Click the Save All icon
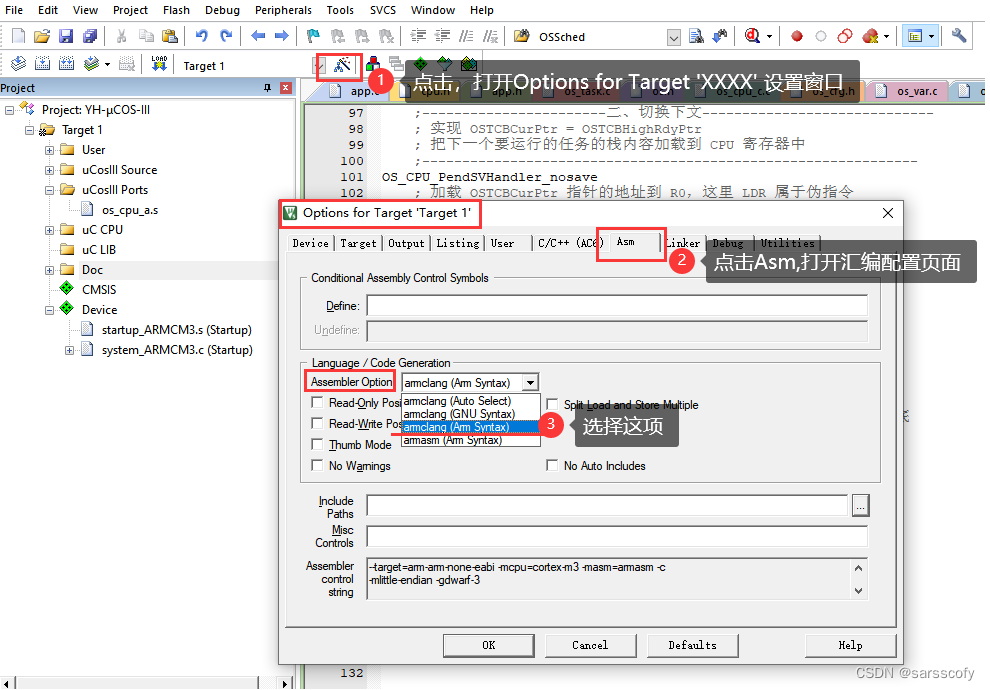 pyautogui.click(x=90, y=36)
